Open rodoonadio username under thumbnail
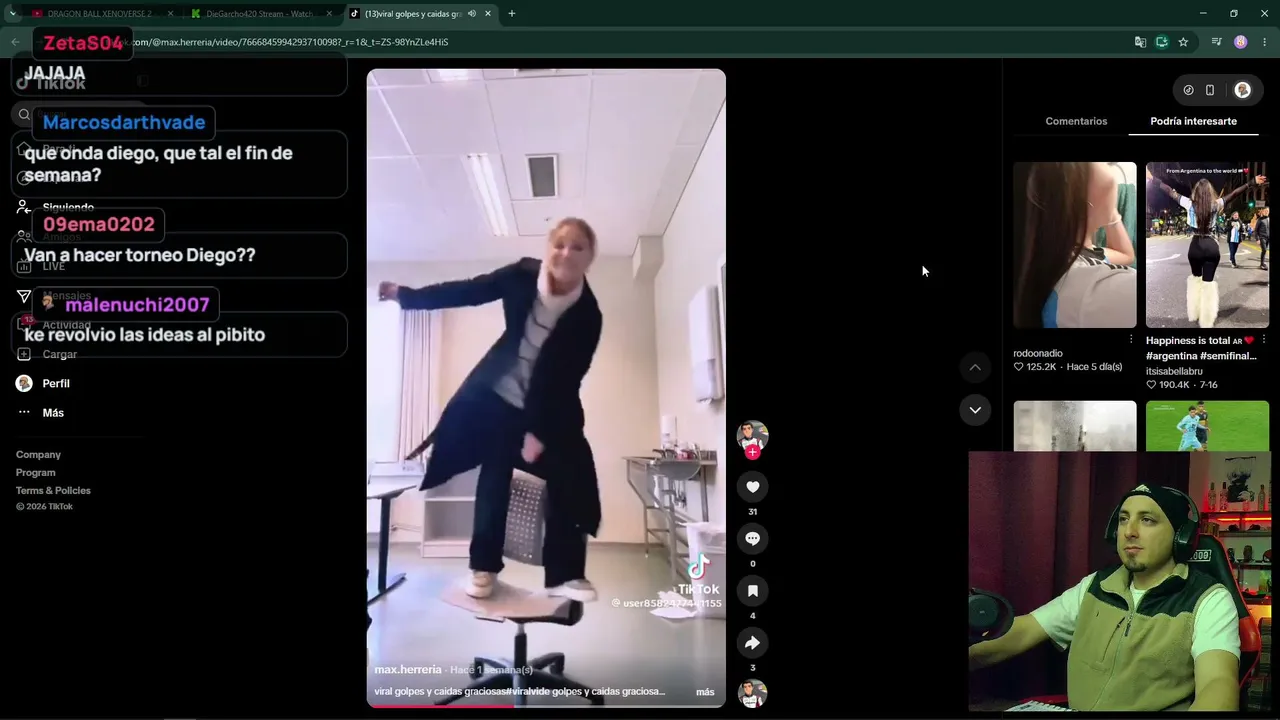 1038,353
